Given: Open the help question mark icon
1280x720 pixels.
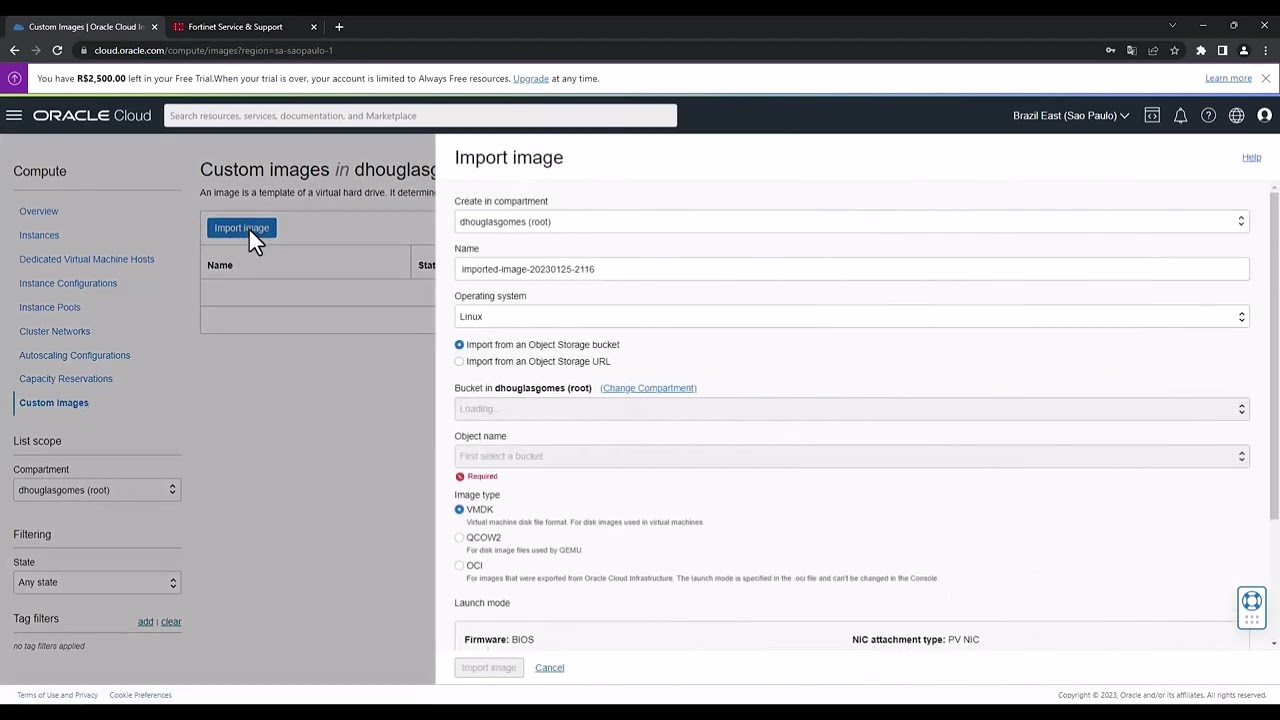Looking at the screenshot, I should (x=1208, y=116).
